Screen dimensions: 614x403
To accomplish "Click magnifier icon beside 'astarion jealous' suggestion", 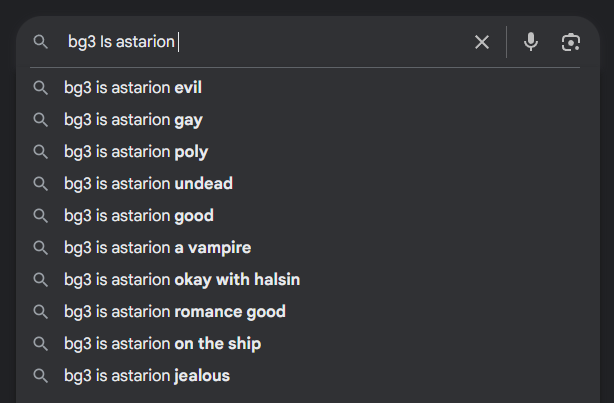I will click(x=41, y=376).
